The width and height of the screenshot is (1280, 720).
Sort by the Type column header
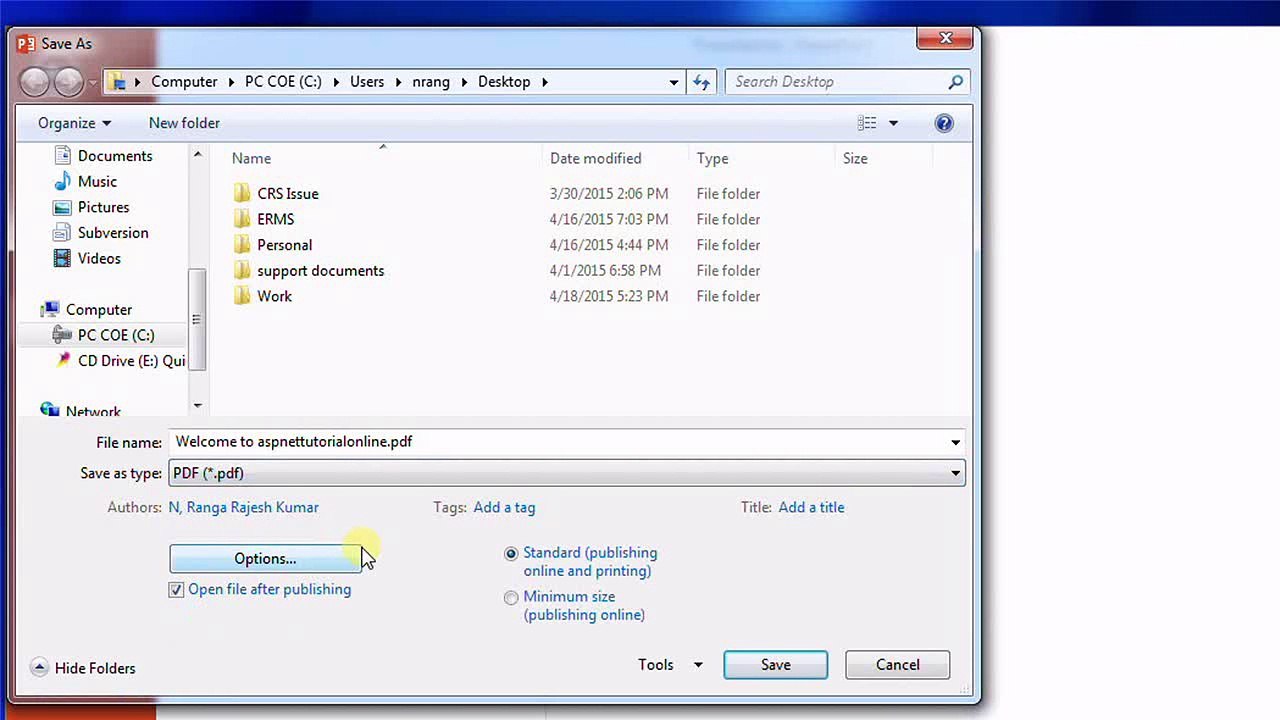[x=712, y=158]
